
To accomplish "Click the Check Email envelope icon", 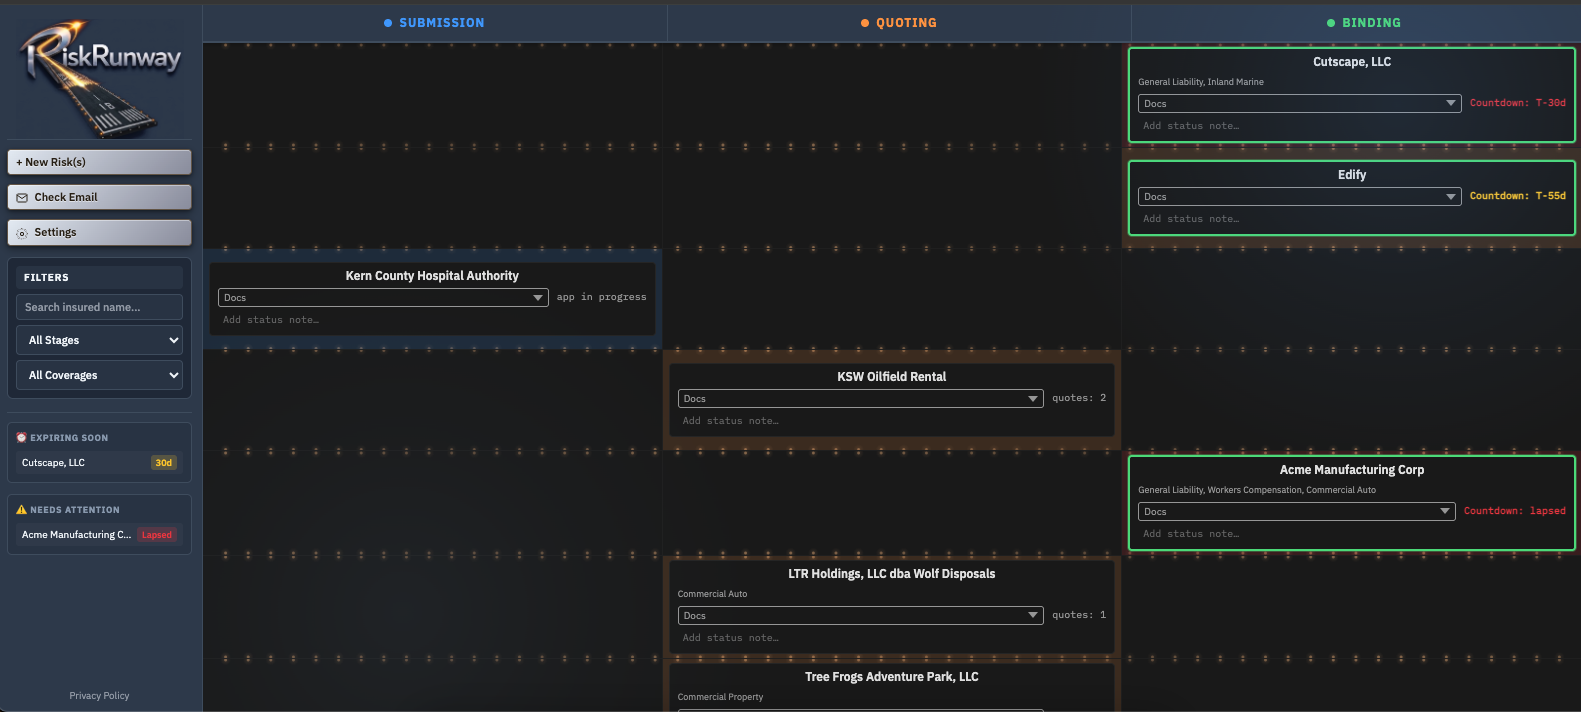I will click(x=22, y=198).
